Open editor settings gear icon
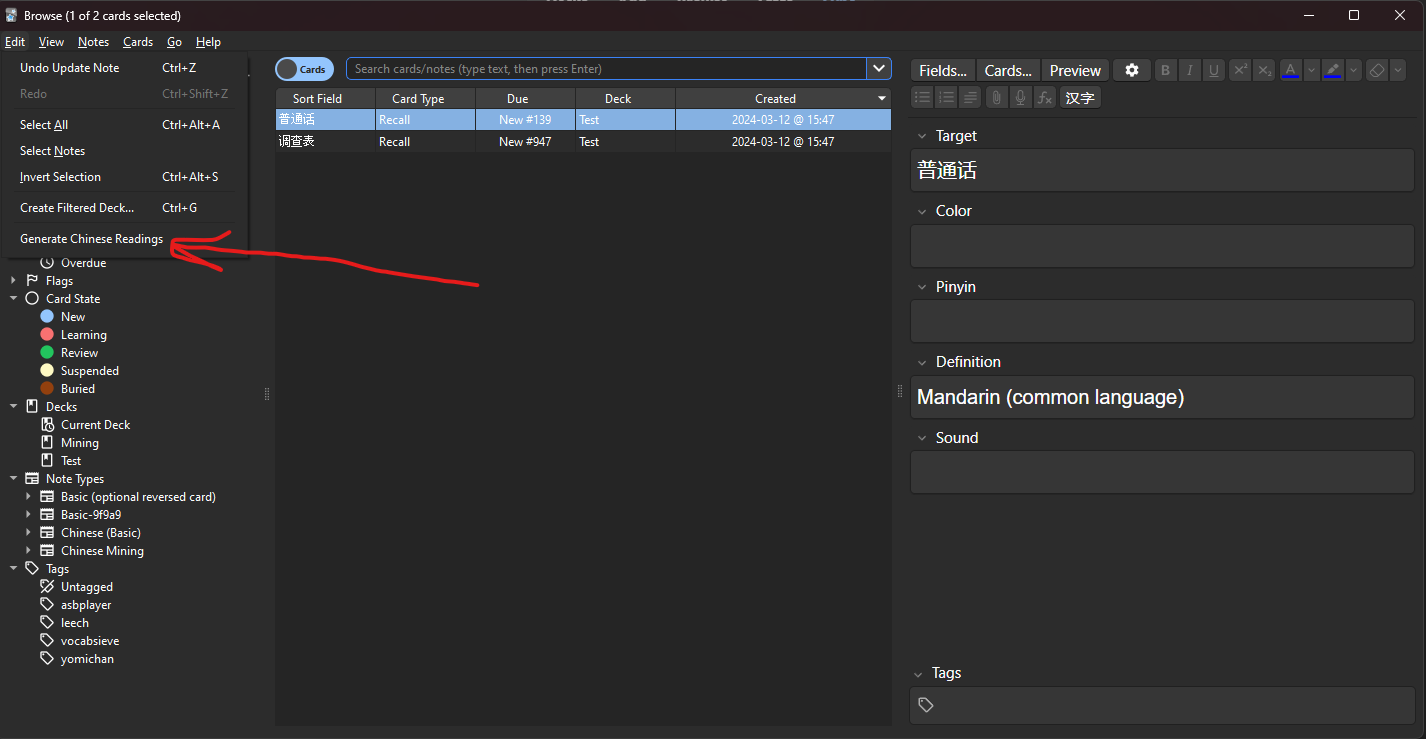The height and width of the screenshot is (739, 1426). 1132,70
